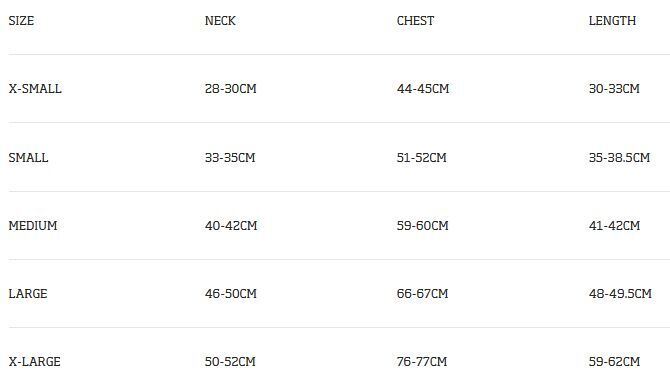Click the 59-62CM length measurement

coord(614,362)
